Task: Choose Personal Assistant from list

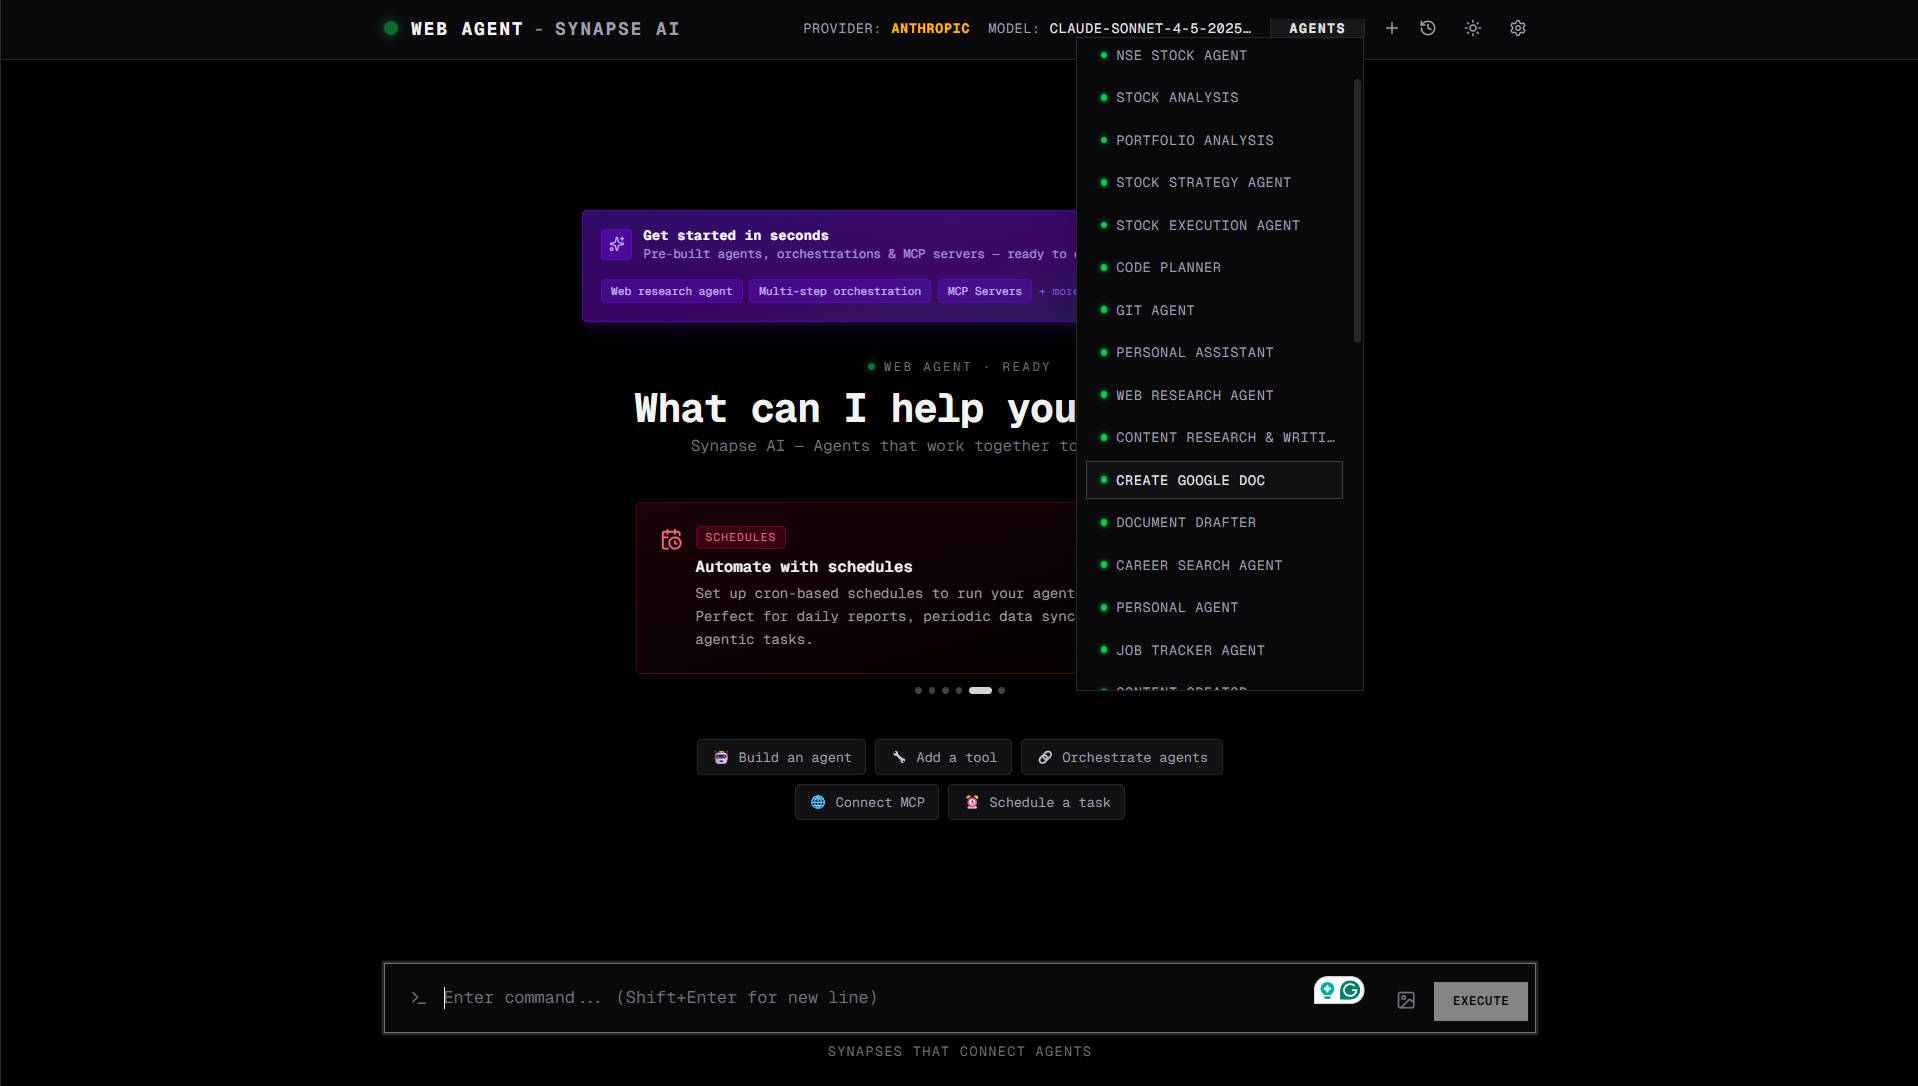Action: [1214, 352]
